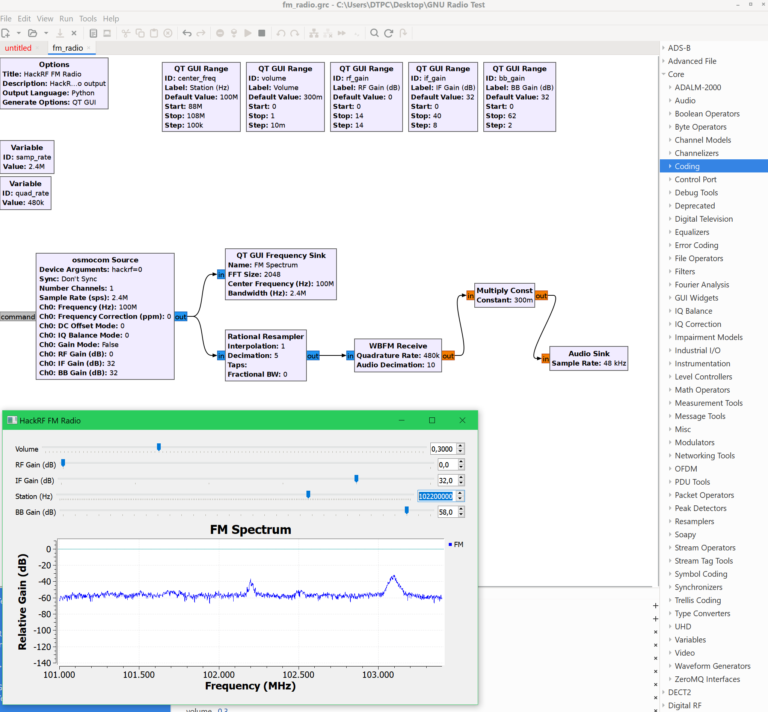The width and height of the screenshot is (768, 712).
Task: Click the Station frequency field 102200000
Action: pyautogui.click(x=436, y=496)
